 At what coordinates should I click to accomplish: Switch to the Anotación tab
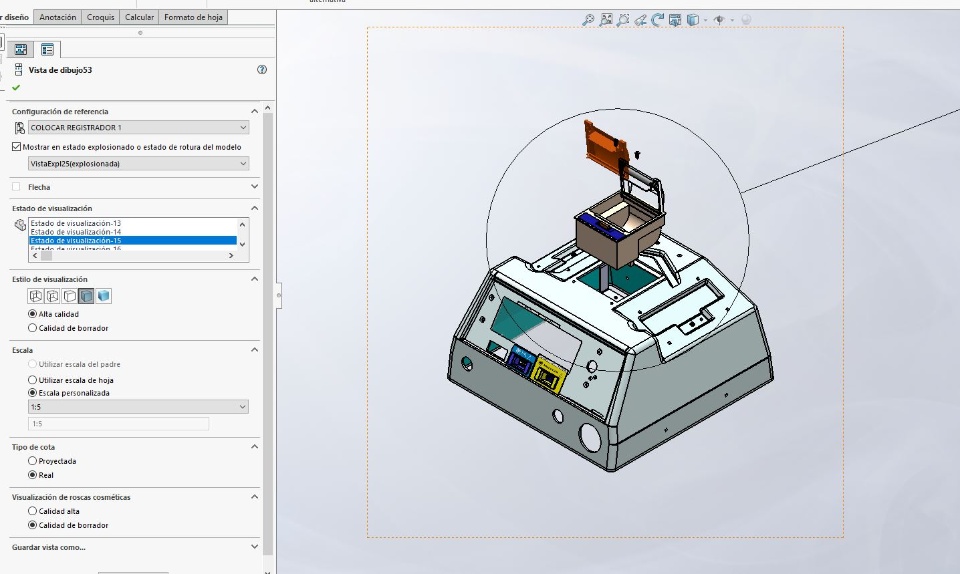click(58, 17)
